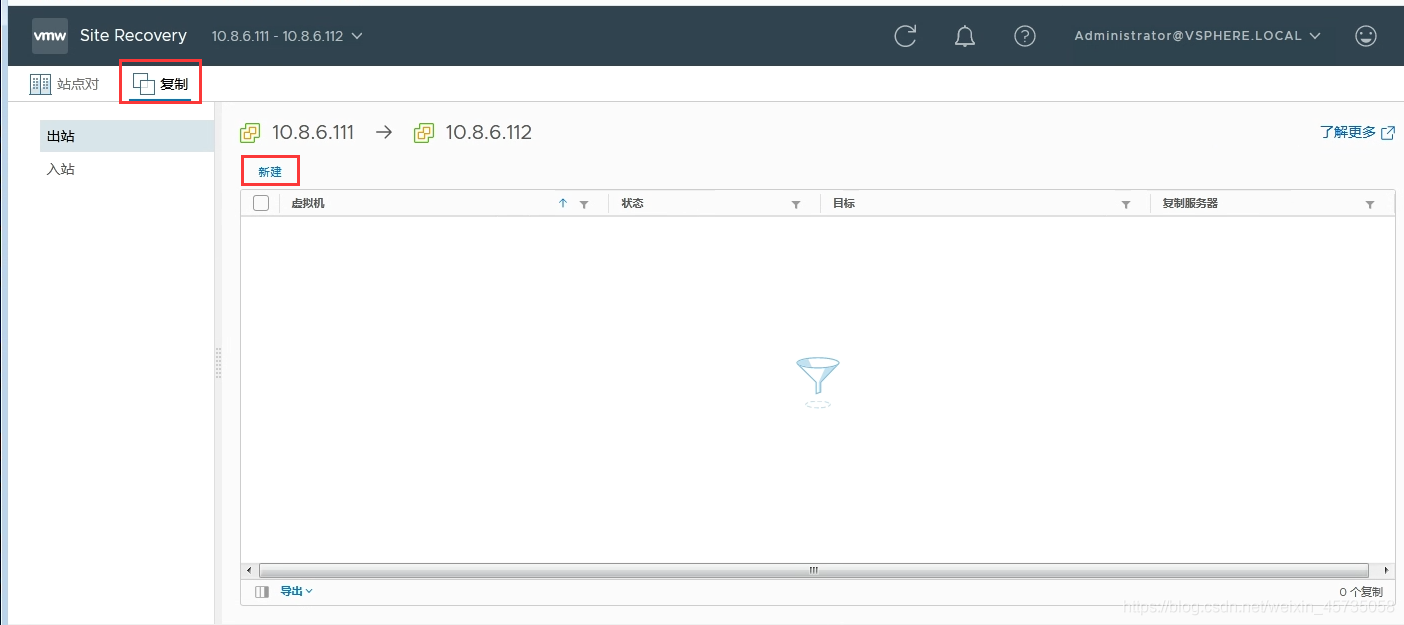The height and width of the screenshot is (625, 1404).
Task: Click the vCenter icon beside 10.8.6.112
Action: [424, 133]
